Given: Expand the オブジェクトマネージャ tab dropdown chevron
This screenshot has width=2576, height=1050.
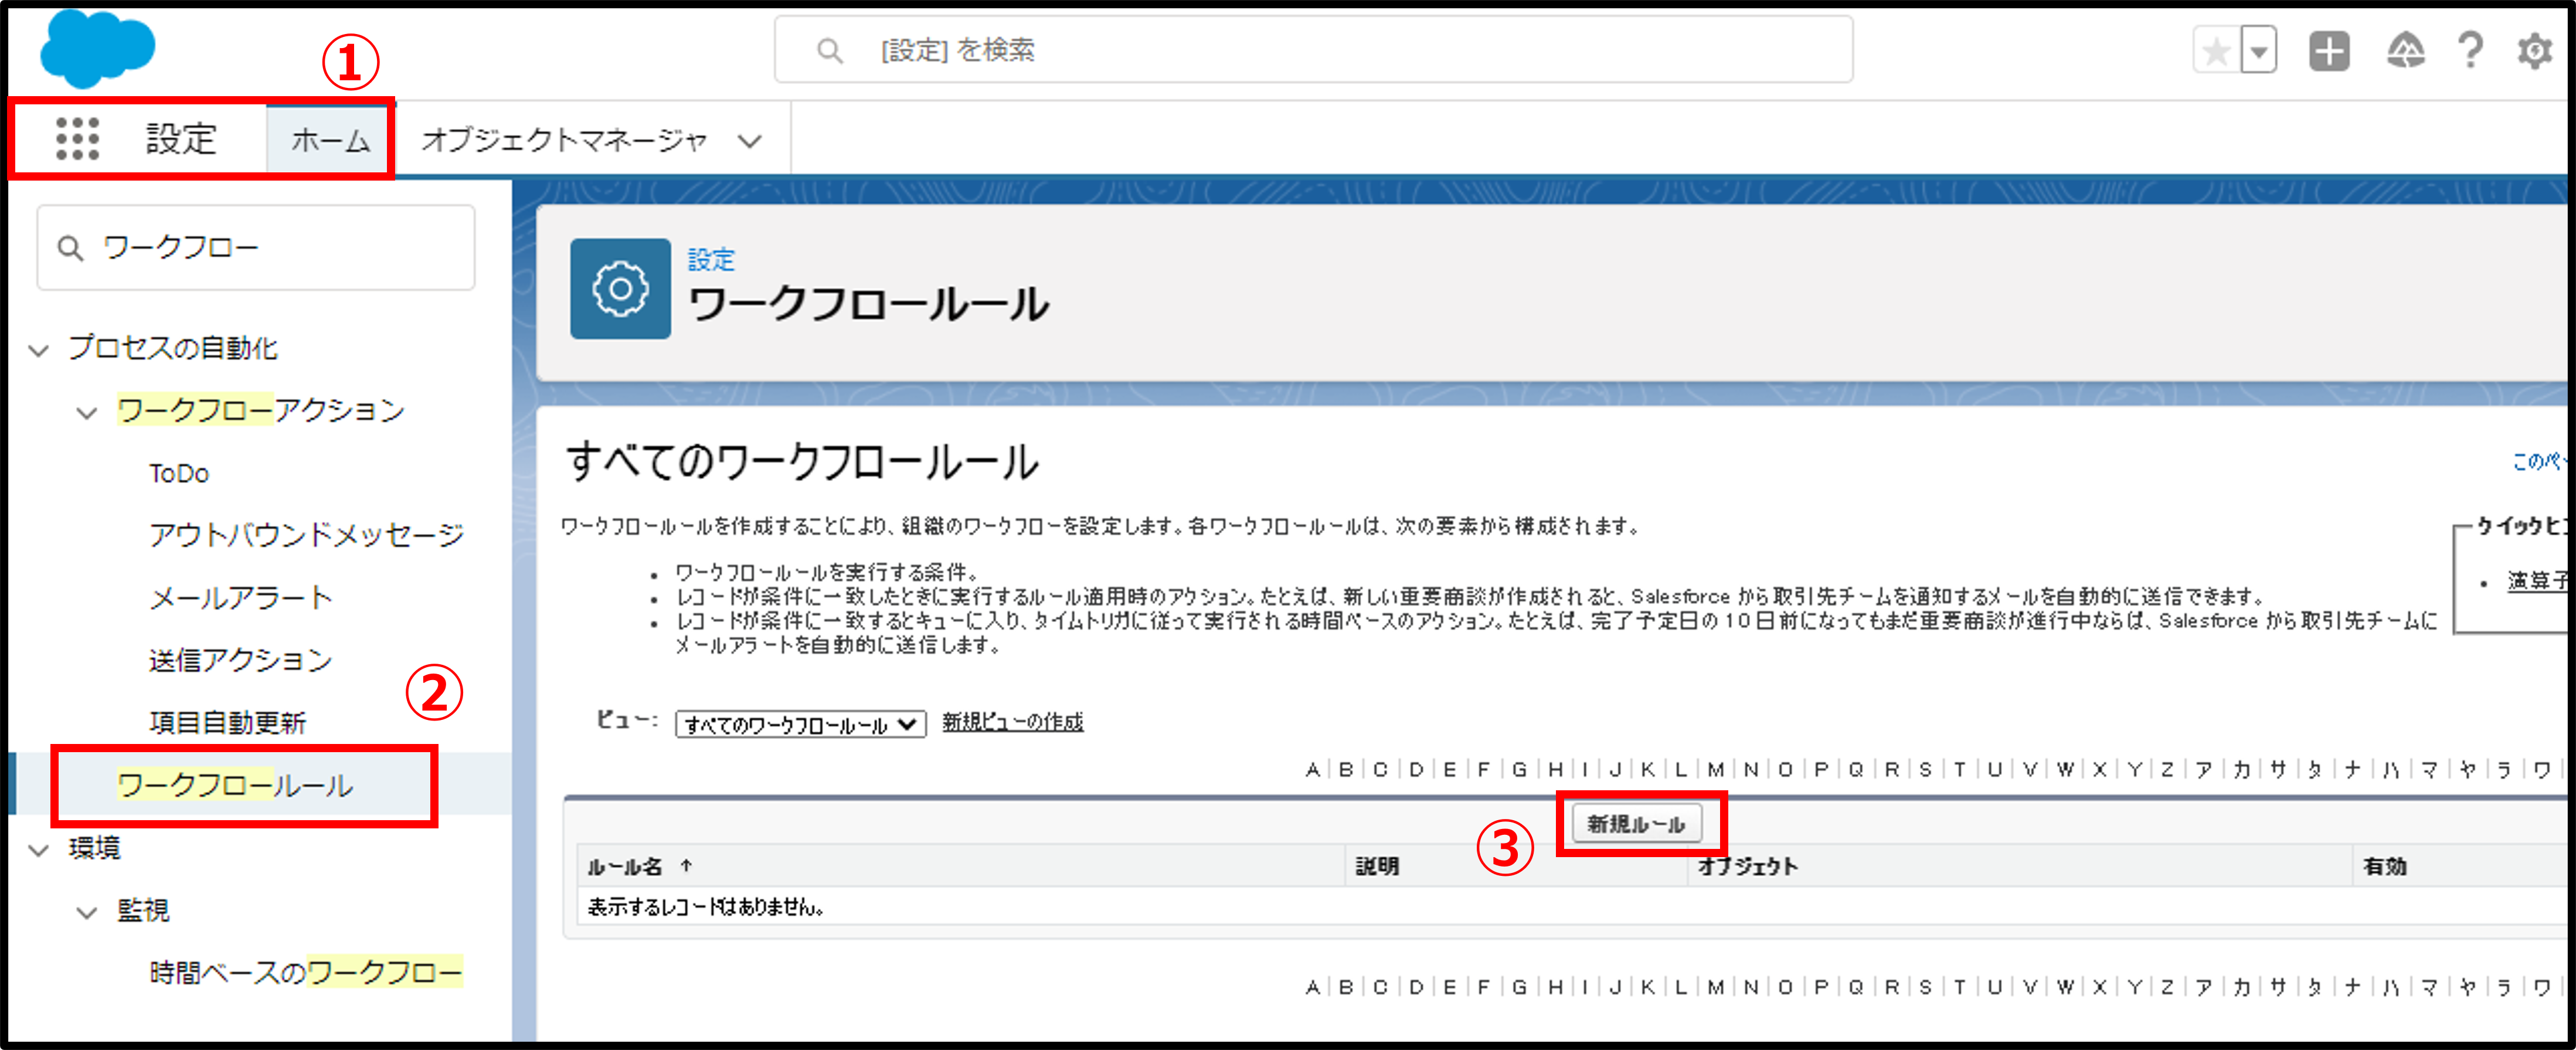Looking at the screenshot, I should (750, 141).
